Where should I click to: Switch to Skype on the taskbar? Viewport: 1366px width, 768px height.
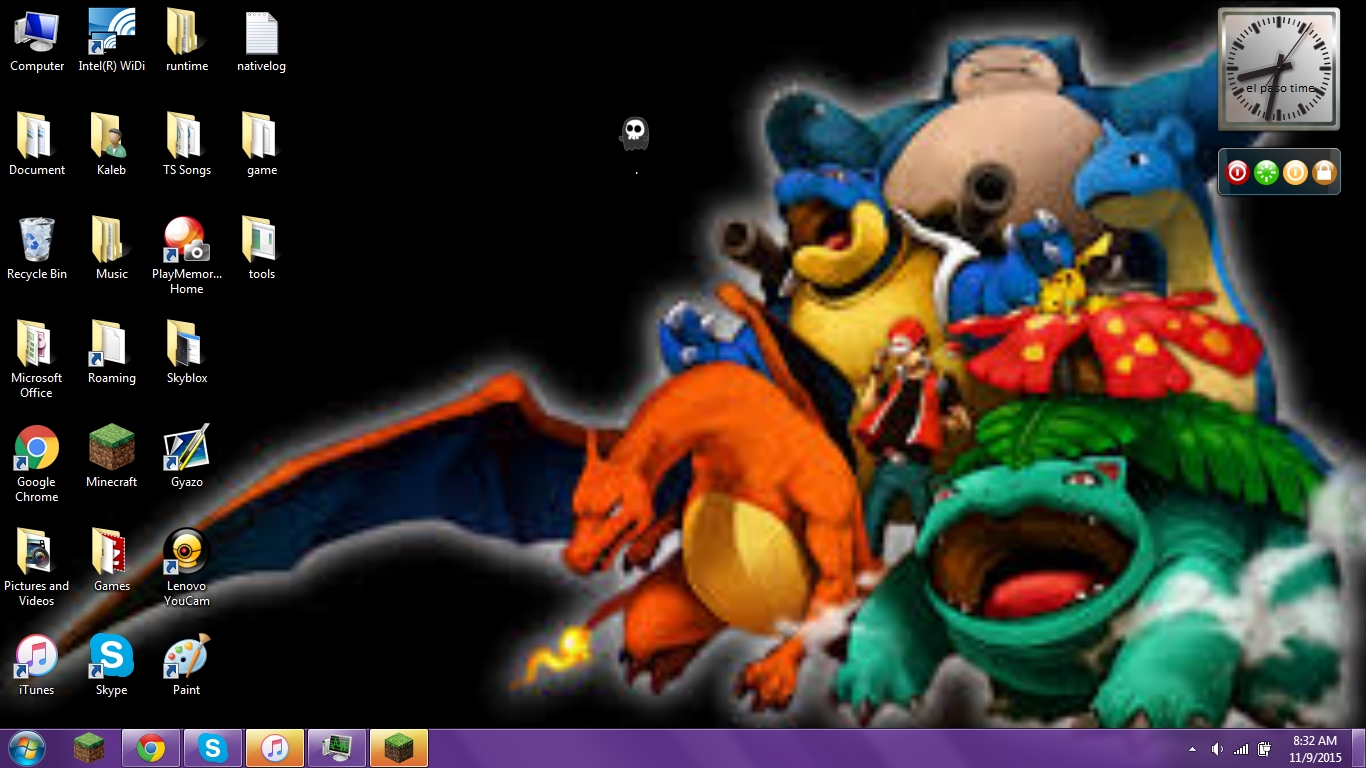point(213,748)
